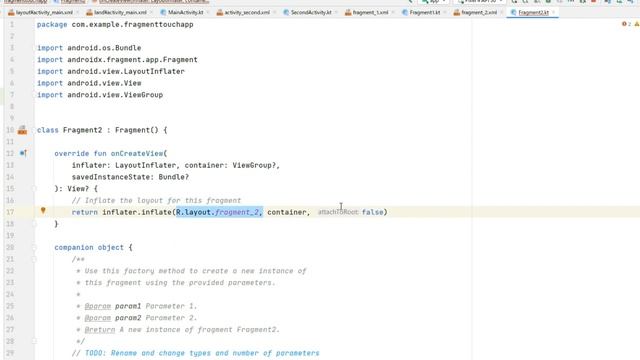Click the android.os.Bundle import
Screen dimensions: 640x360
(104, 48)
